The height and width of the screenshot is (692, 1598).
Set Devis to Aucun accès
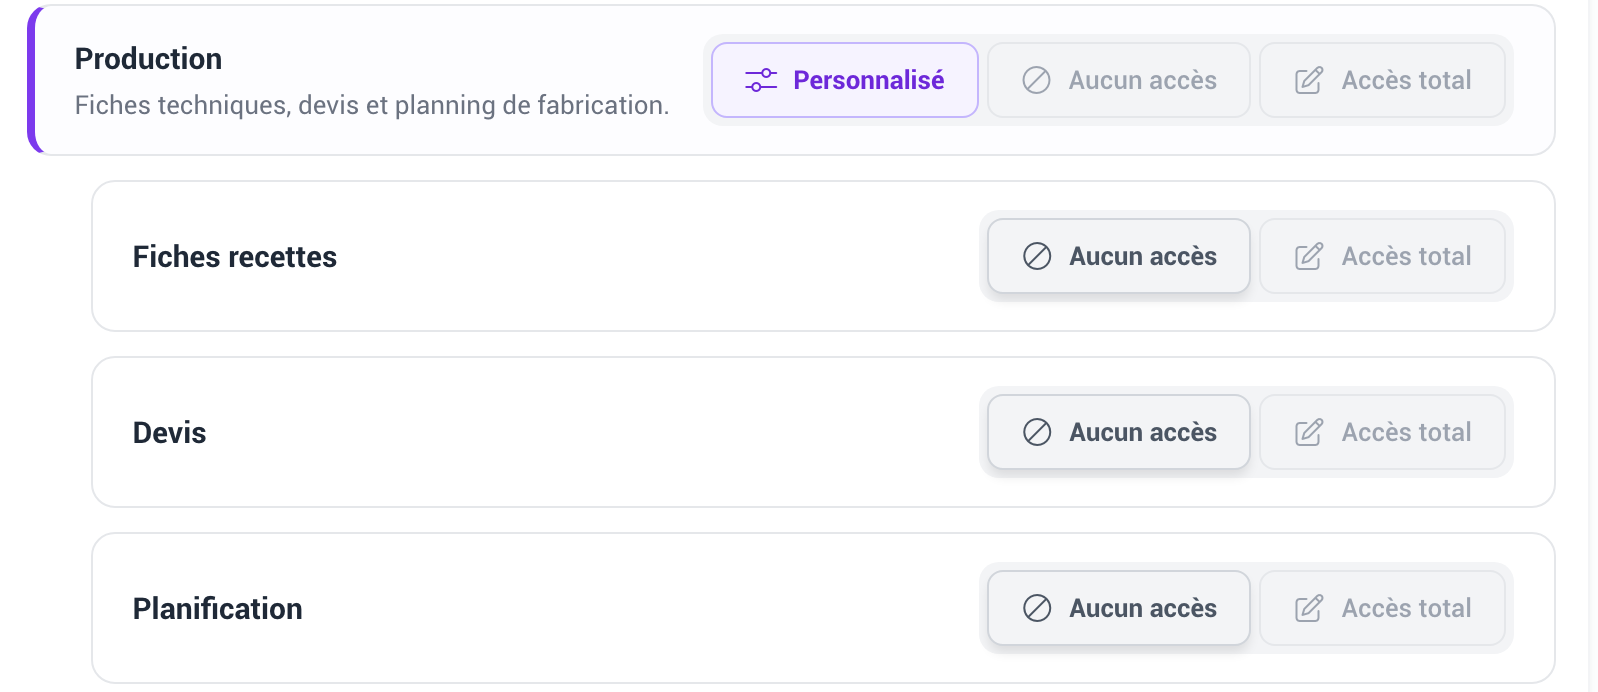tap(1119, 432)
